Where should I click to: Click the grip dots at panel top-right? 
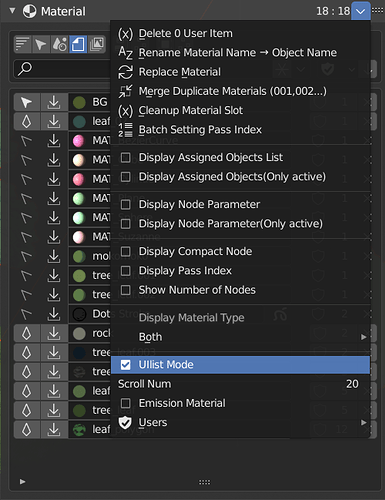click(x=377, y=11)
